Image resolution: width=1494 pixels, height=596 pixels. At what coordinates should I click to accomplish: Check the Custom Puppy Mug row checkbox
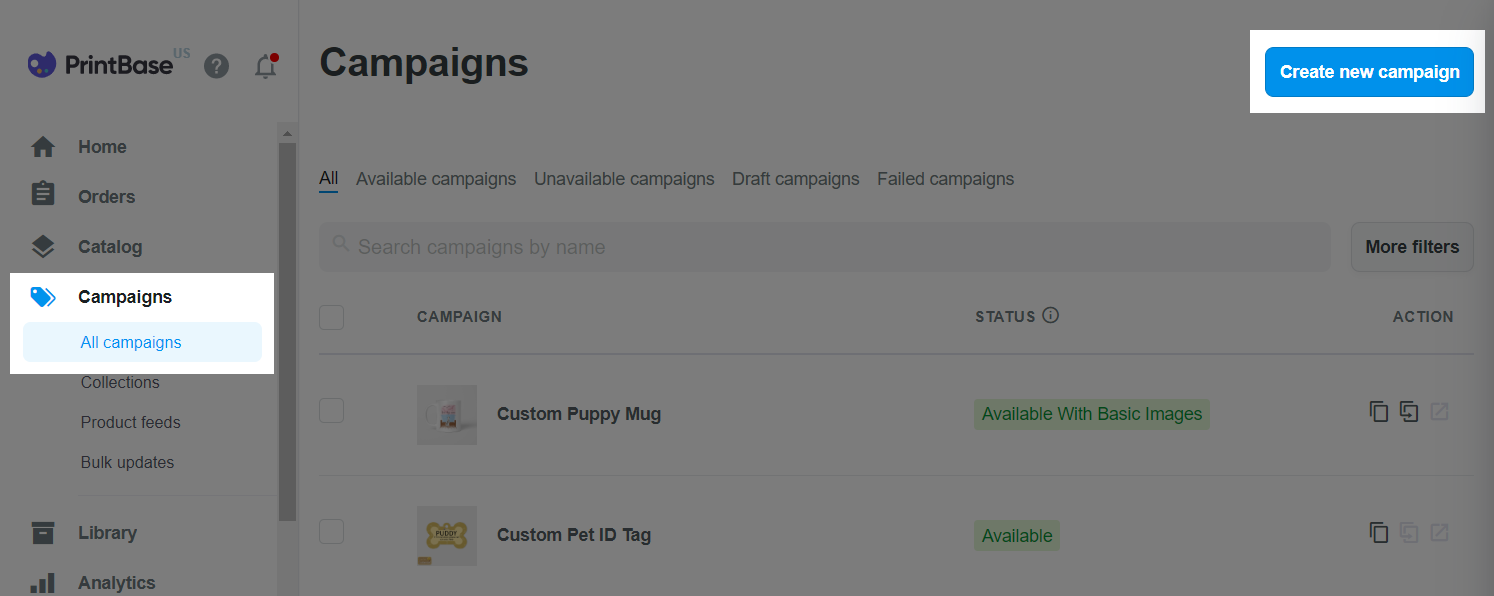pyautogui.click(x=331, y=410)
